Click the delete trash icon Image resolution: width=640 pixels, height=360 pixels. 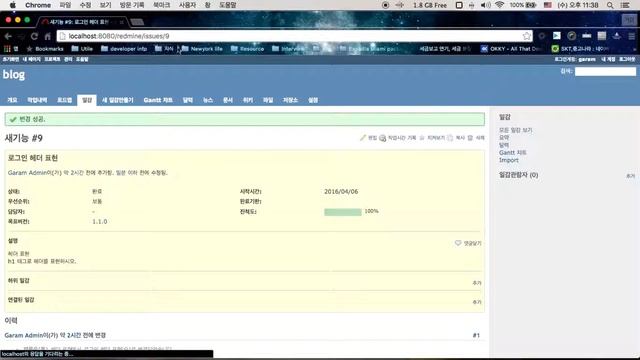[x=470, y=138]
